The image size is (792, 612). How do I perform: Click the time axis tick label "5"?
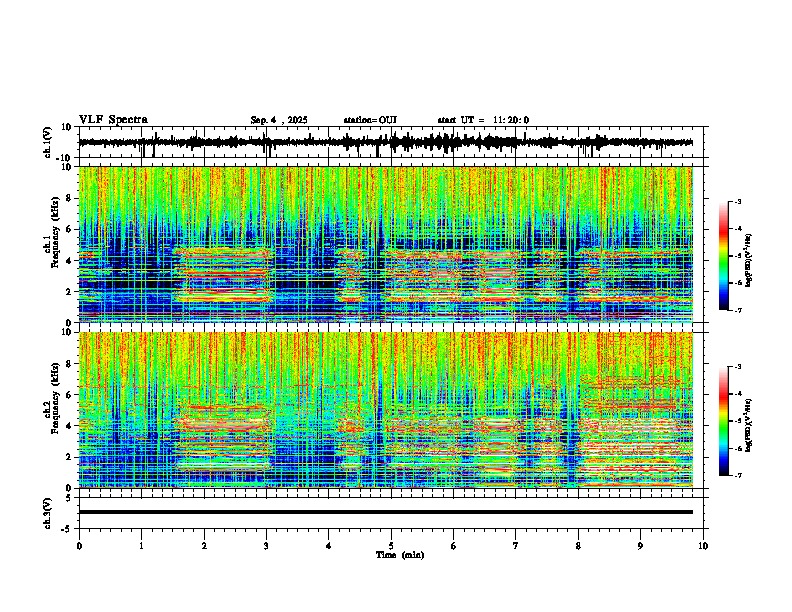coord(391,546)
